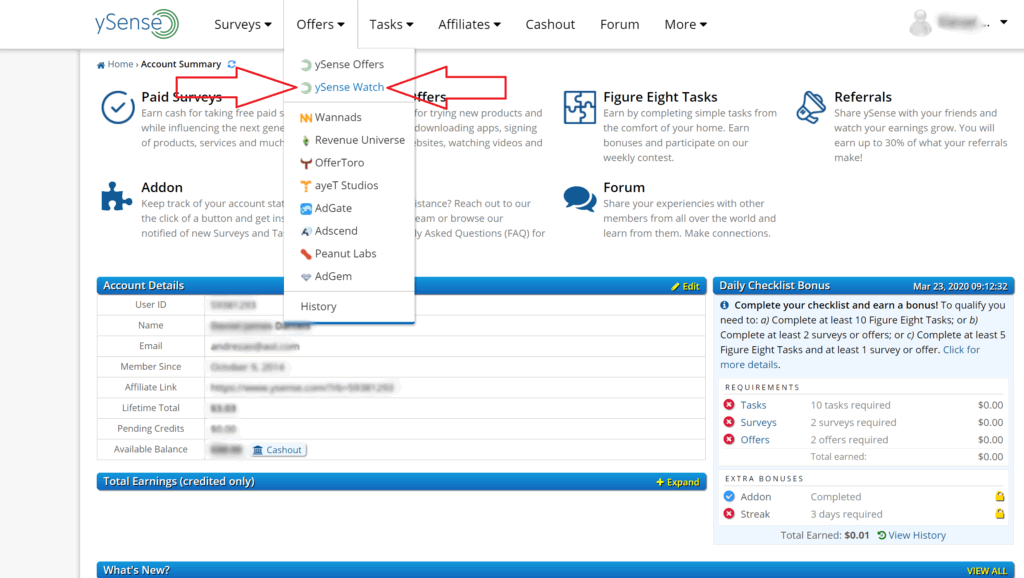
Task: Click the ayeT Studios logo icon
Action: 306,186
